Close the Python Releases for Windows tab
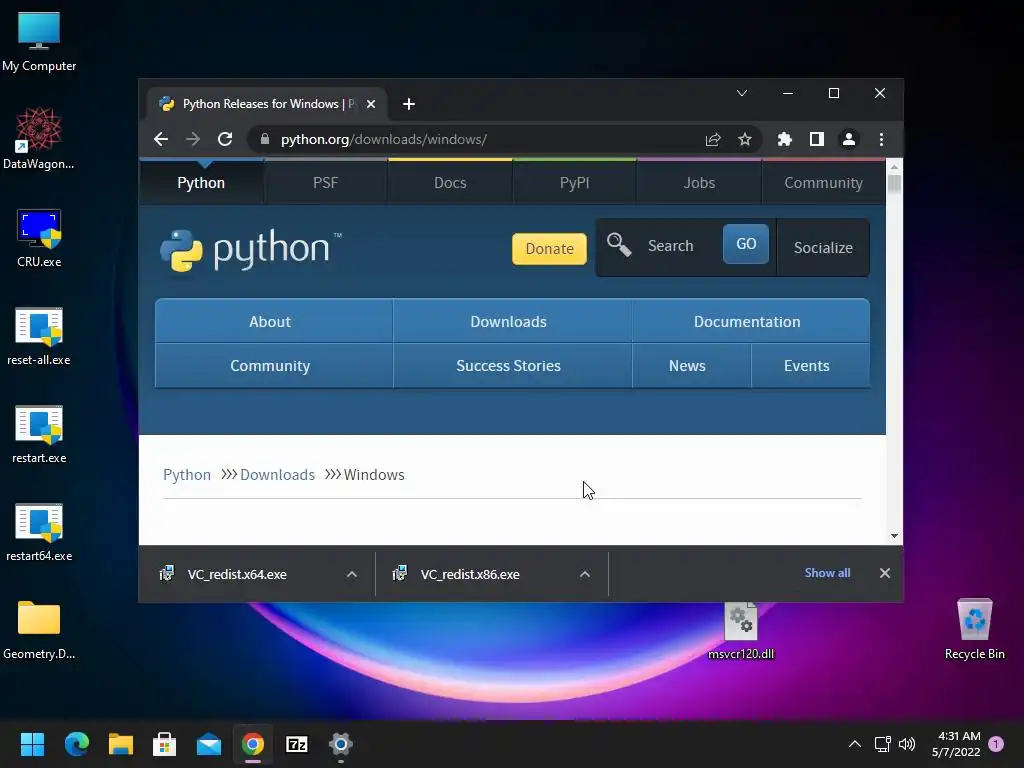 point(371,104)
